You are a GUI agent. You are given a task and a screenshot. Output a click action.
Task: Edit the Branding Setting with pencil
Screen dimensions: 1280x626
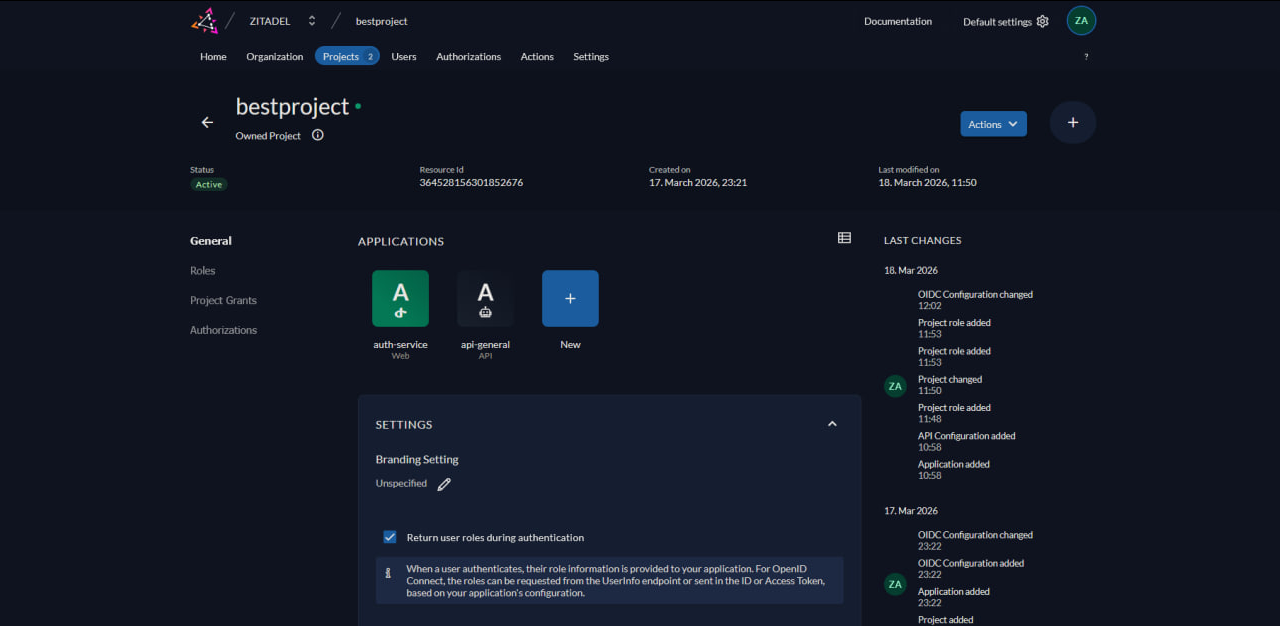point(444,484)
